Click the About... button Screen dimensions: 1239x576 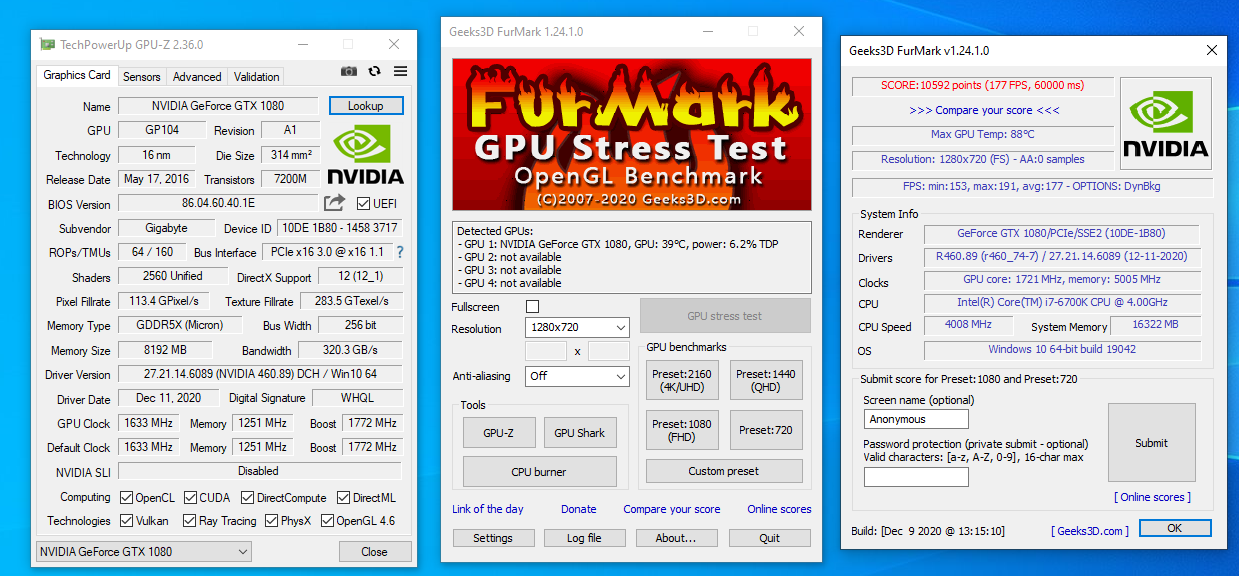(676, 538)
